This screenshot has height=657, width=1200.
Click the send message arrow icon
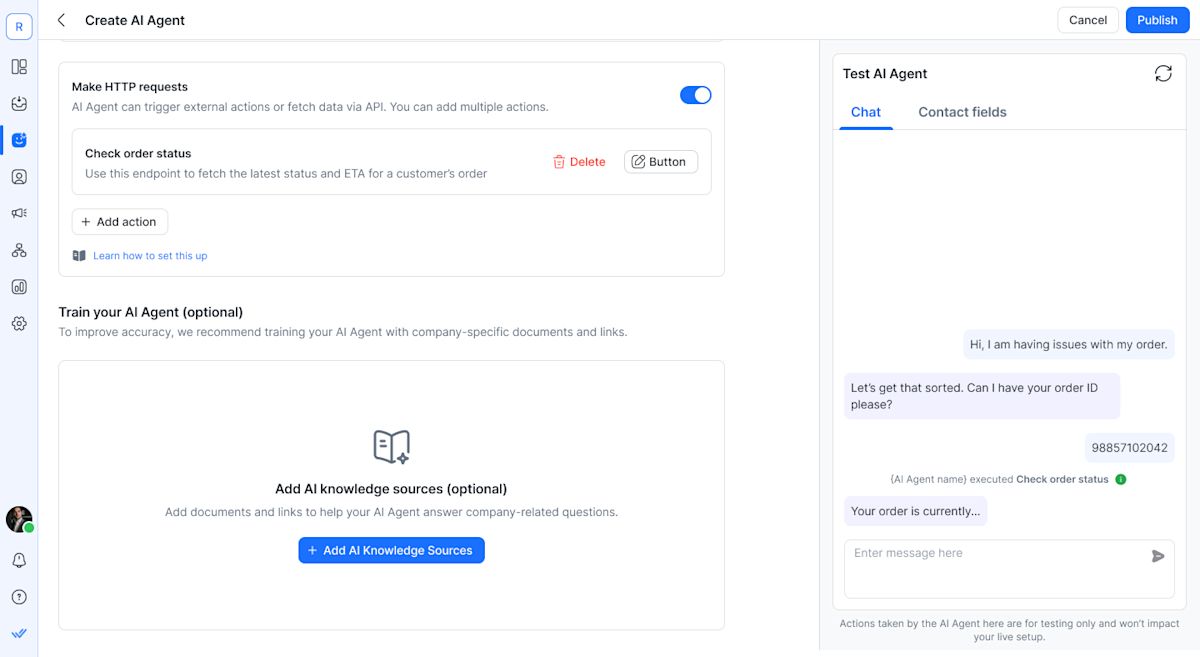1157,556
